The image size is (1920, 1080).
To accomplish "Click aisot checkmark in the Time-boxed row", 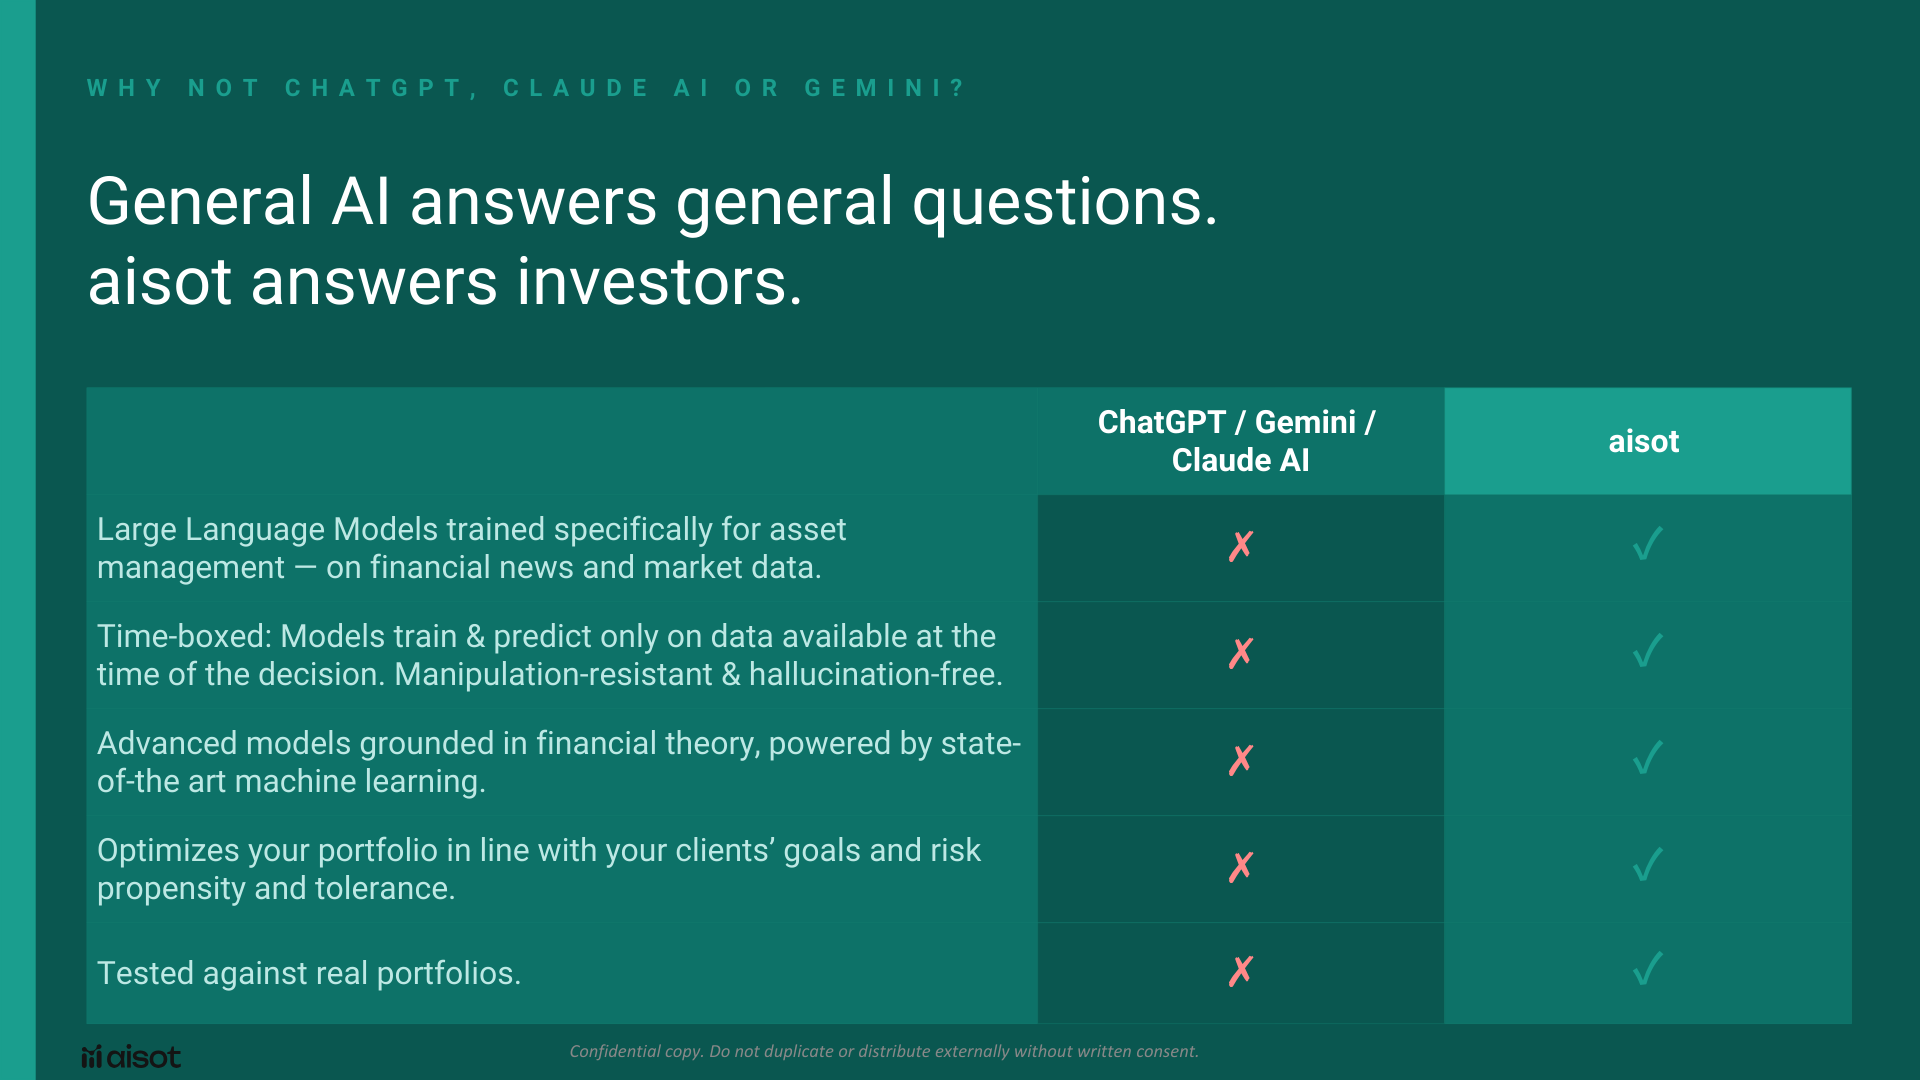I will tap(1647, 651).
